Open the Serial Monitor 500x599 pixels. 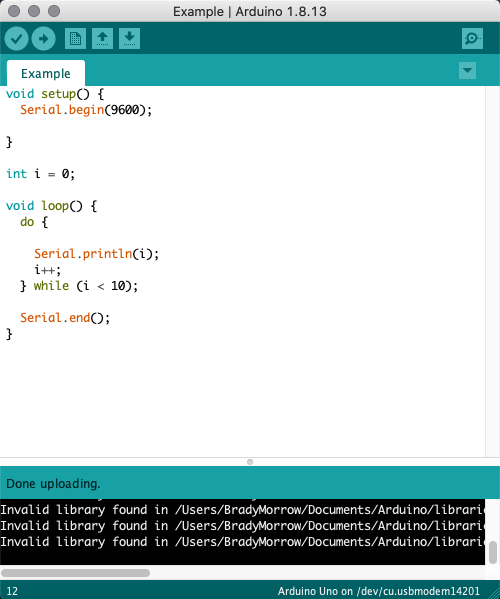[x=472, y=39]
